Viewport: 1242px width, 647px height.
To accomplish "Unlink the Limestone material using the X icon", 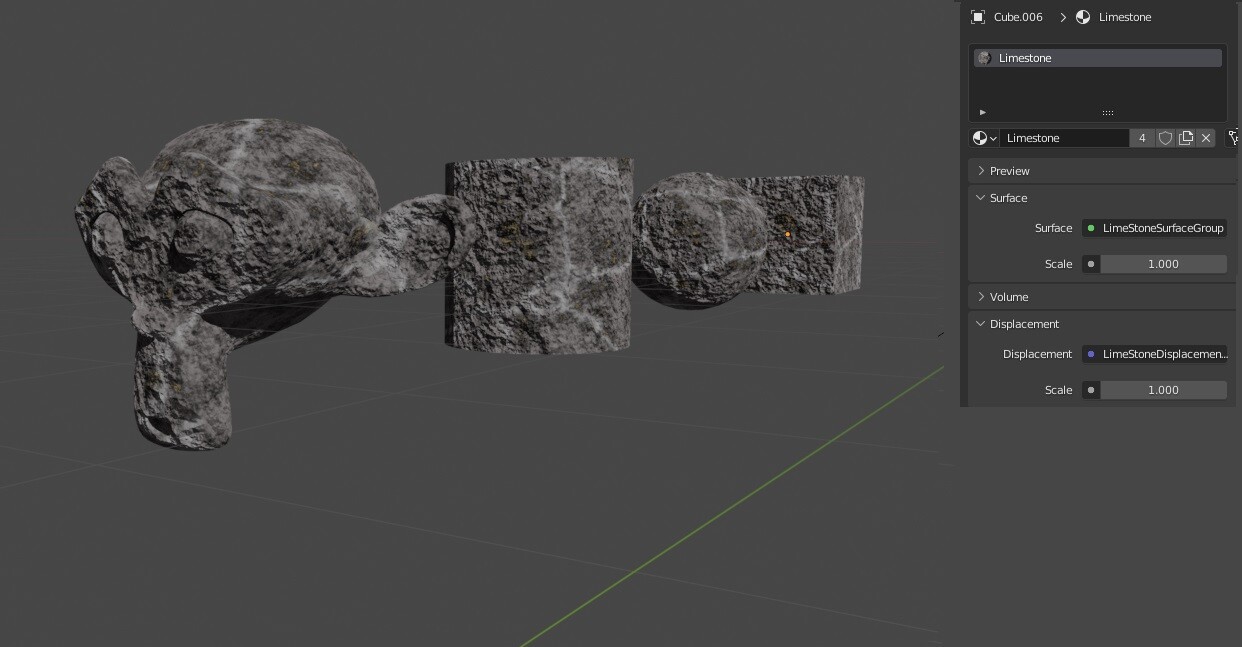I will point(1205,138).
